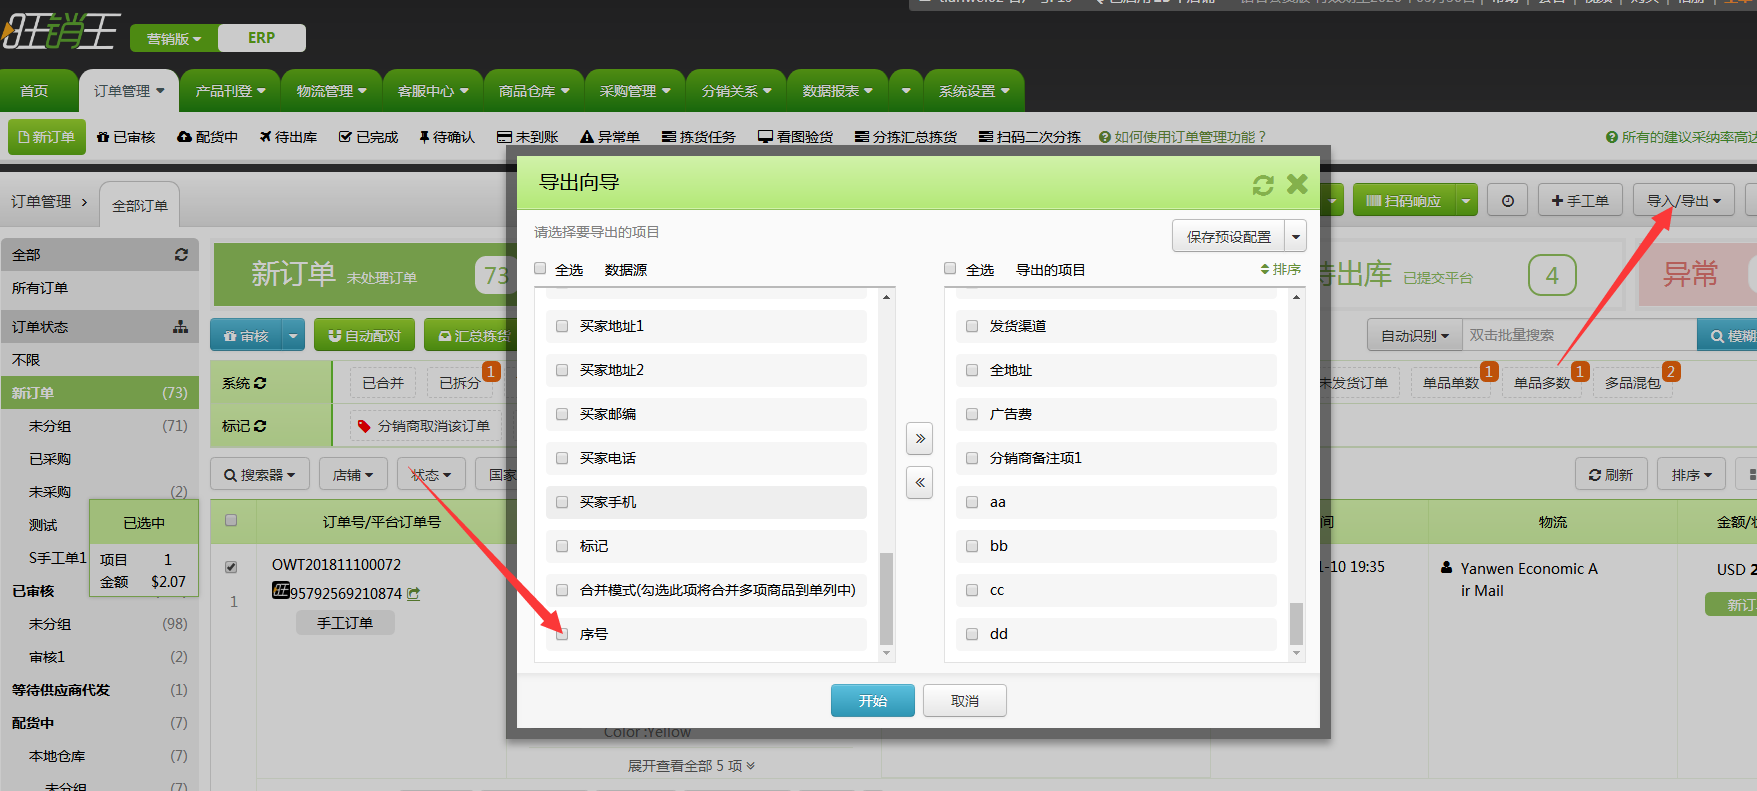Open the 产品刊登 main menu

pyautogui.click(x=230, y=91)
